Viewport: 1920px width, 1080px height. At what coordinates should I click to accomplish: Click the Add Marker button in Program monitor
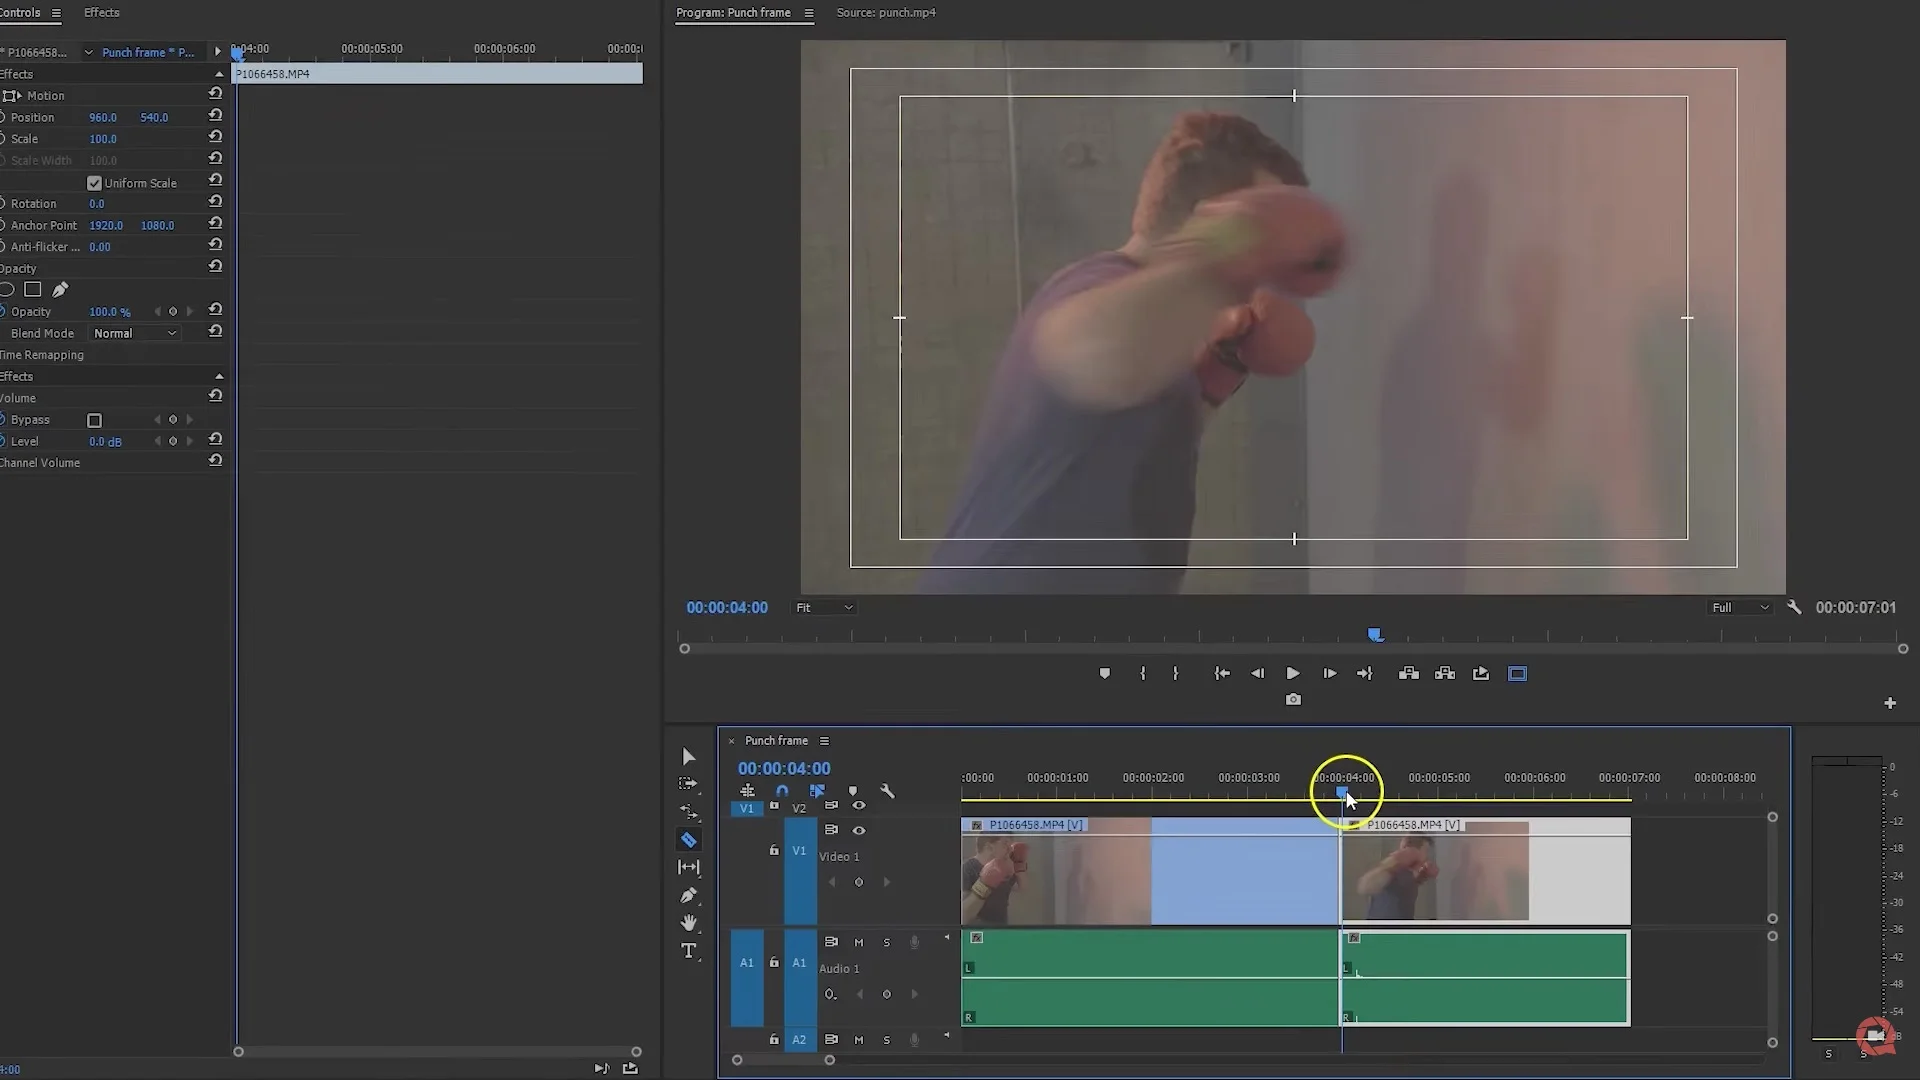pos(1105,674)
